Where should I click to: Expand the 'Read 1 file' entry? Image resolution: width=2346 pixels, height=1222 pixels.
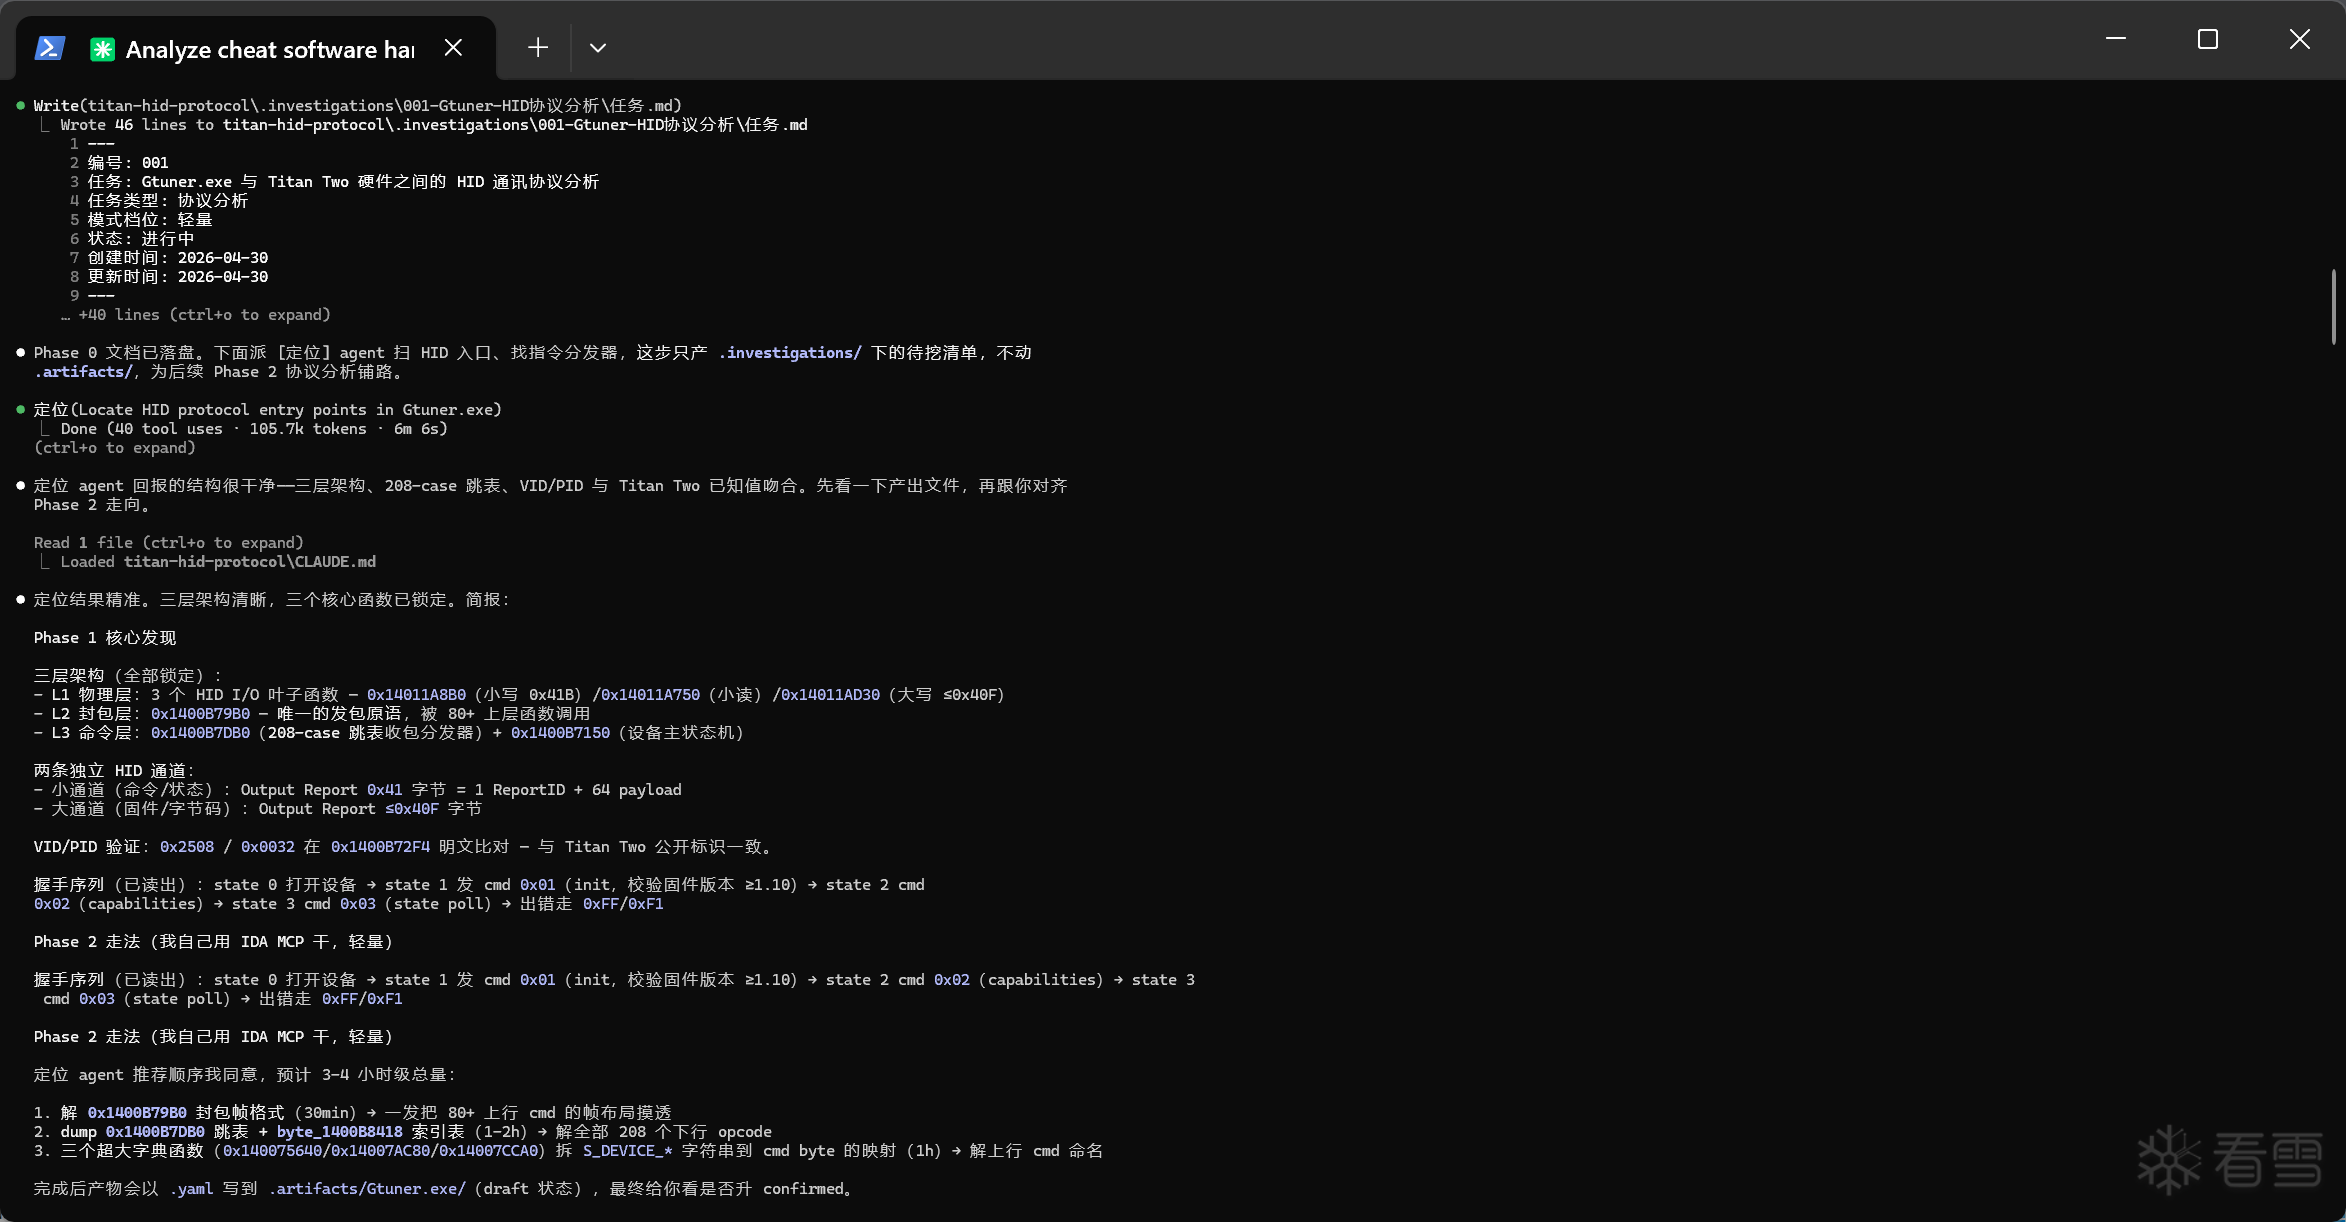point(168,543)
